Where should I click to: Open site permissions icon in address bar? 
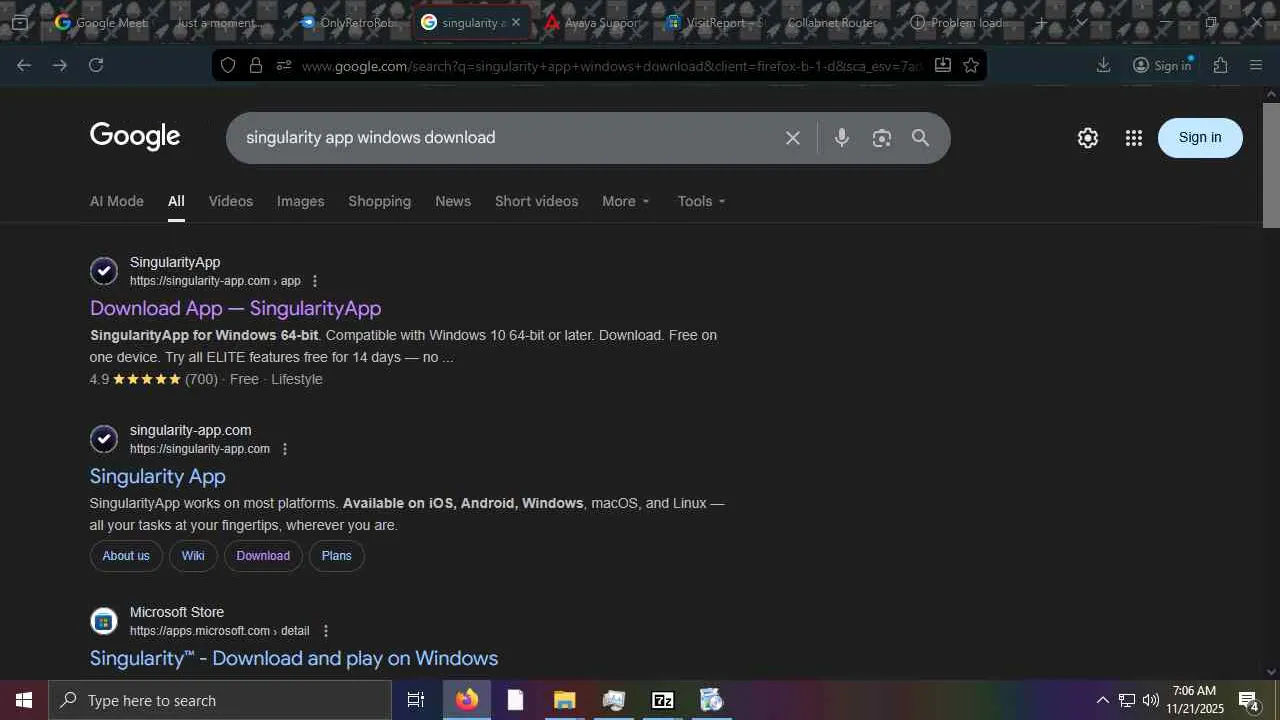click(284, 65)
